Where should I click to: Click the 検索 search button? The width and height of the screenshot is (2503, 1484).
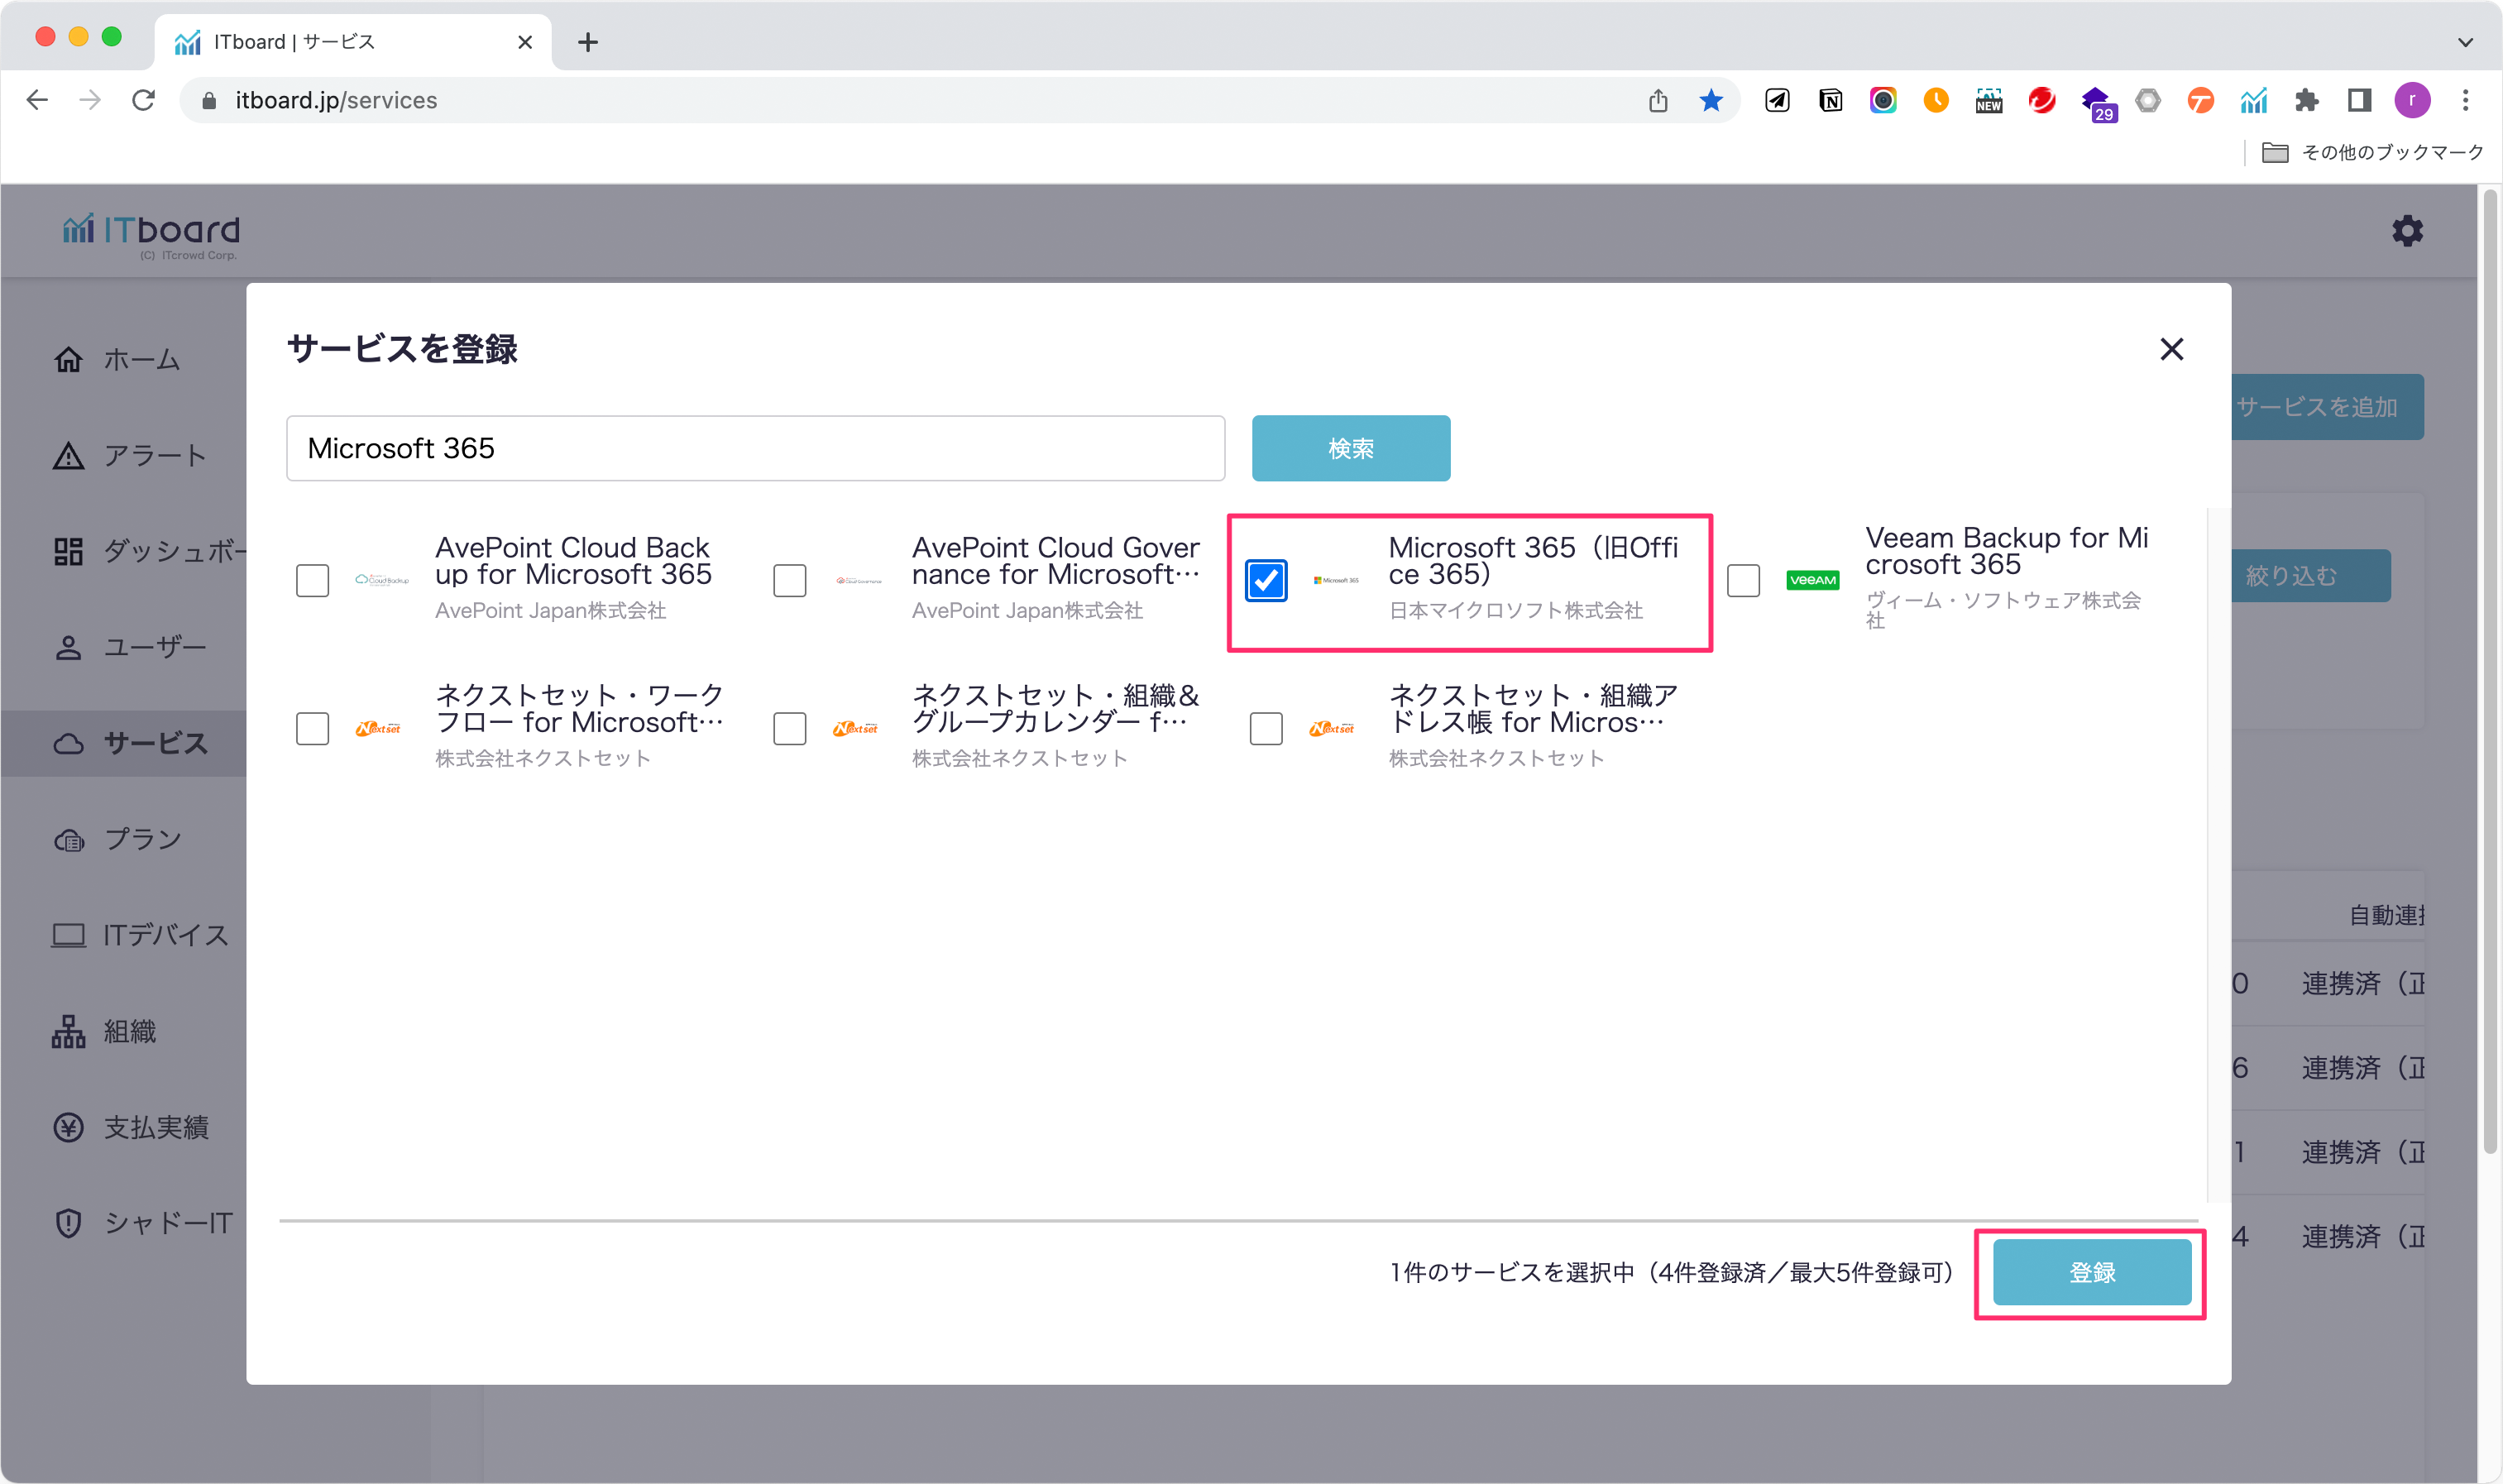tap(1350, 448)
